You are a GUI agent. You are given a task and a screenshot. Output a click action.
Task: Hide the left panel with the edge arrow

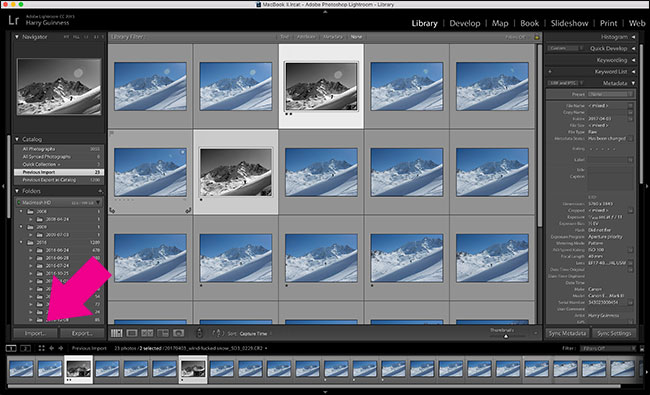coord(3,186)
